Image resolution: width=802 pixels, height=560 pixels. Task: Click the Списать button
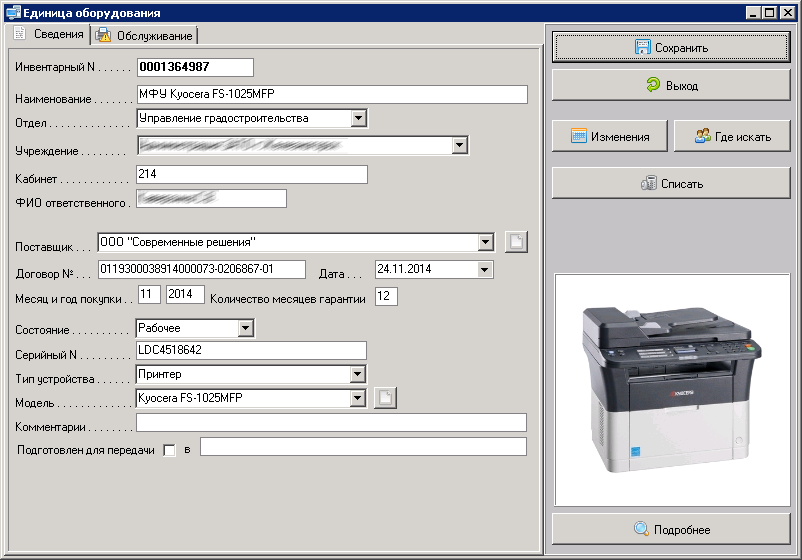[671, 183]
